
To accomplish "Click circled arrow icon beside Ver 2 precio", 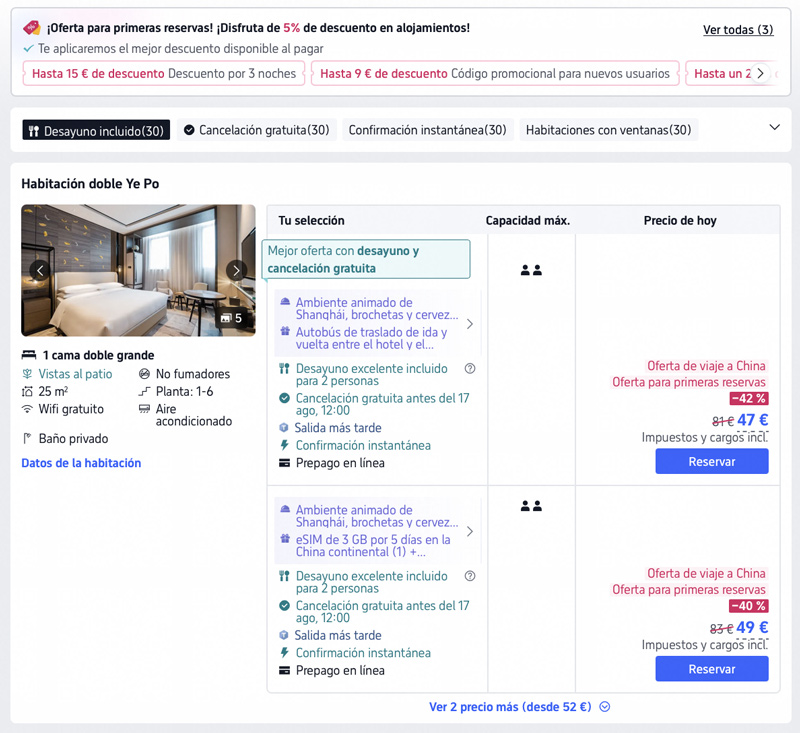I will pyautogui.click(x=605, y=707).
